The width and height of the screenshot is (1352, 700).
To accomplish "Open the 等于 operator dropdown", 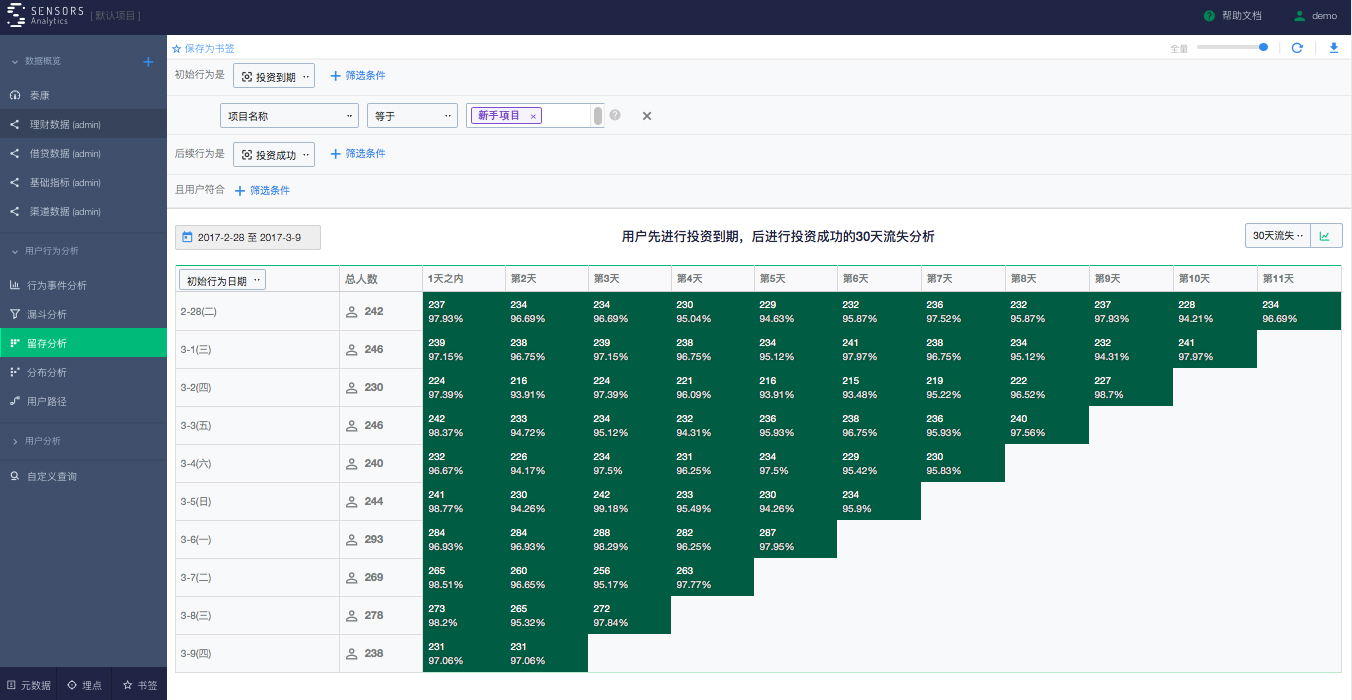I will (412, 115).
